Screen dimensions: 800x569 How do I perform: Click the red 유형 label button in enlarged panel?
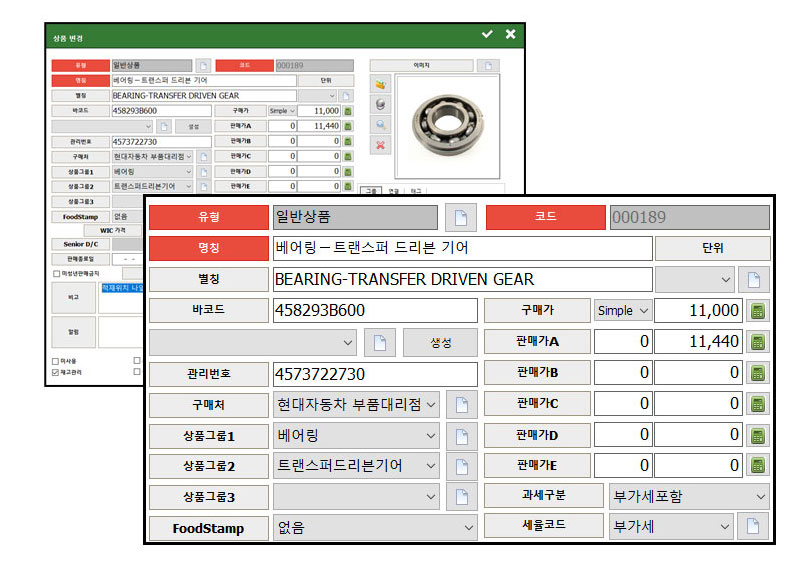click(209, 217)
